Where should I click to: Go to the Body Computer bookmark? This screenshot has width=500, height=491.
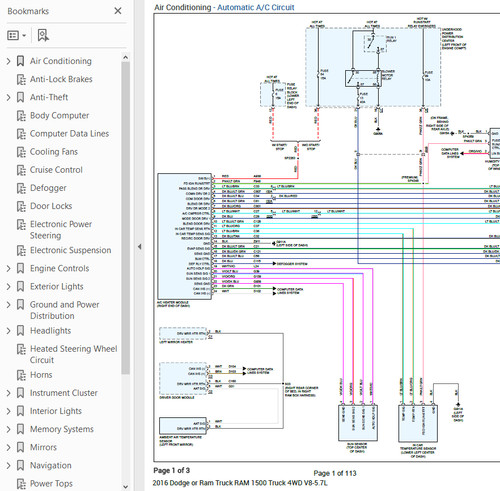coord(59,116)
